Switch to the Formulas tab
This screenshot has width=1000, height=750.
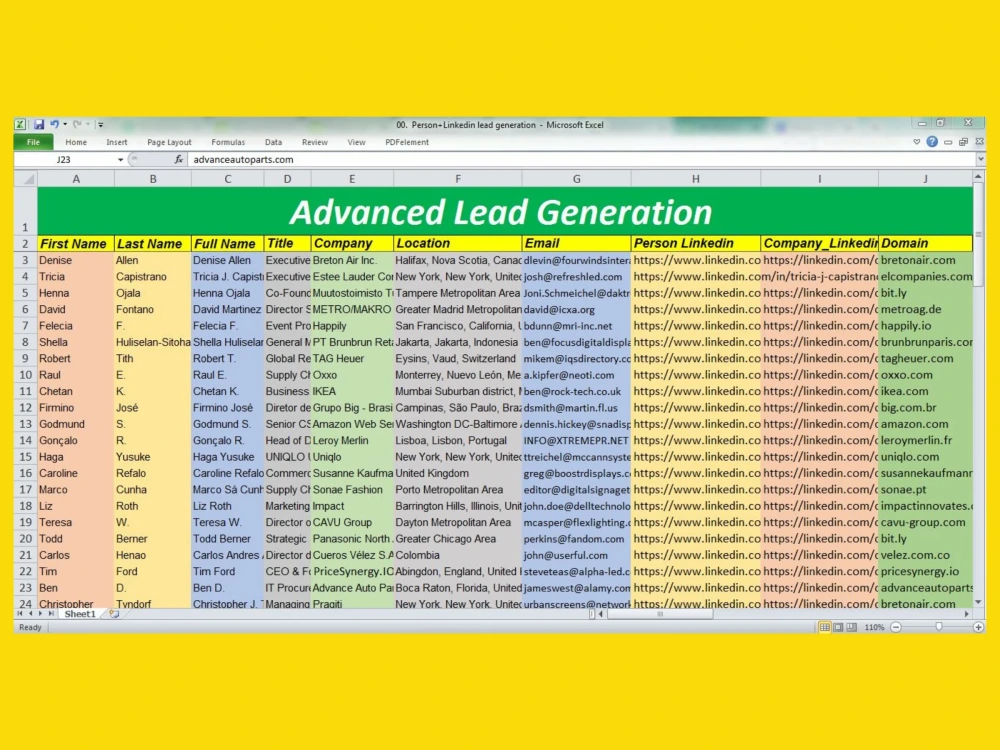coord(228,142)
